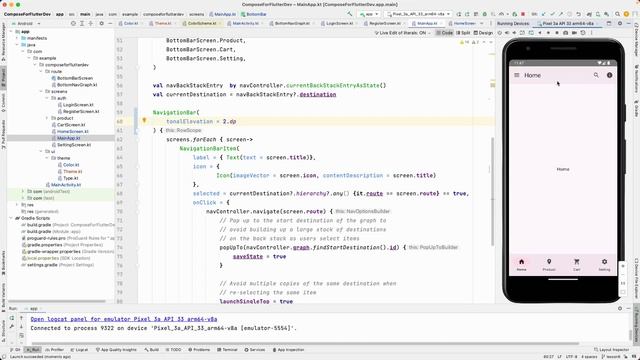Tap the info icon in emulator app bar
The image size is (640, 360).
pos(609,75)
